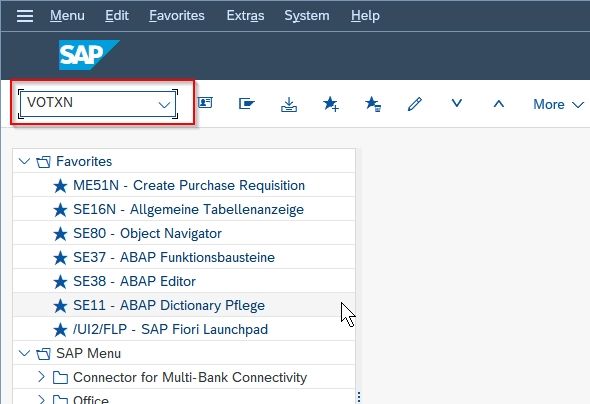Open the System menu
Image resolution: width=590 pixels, height=404 pixels.
pos(307,16)
